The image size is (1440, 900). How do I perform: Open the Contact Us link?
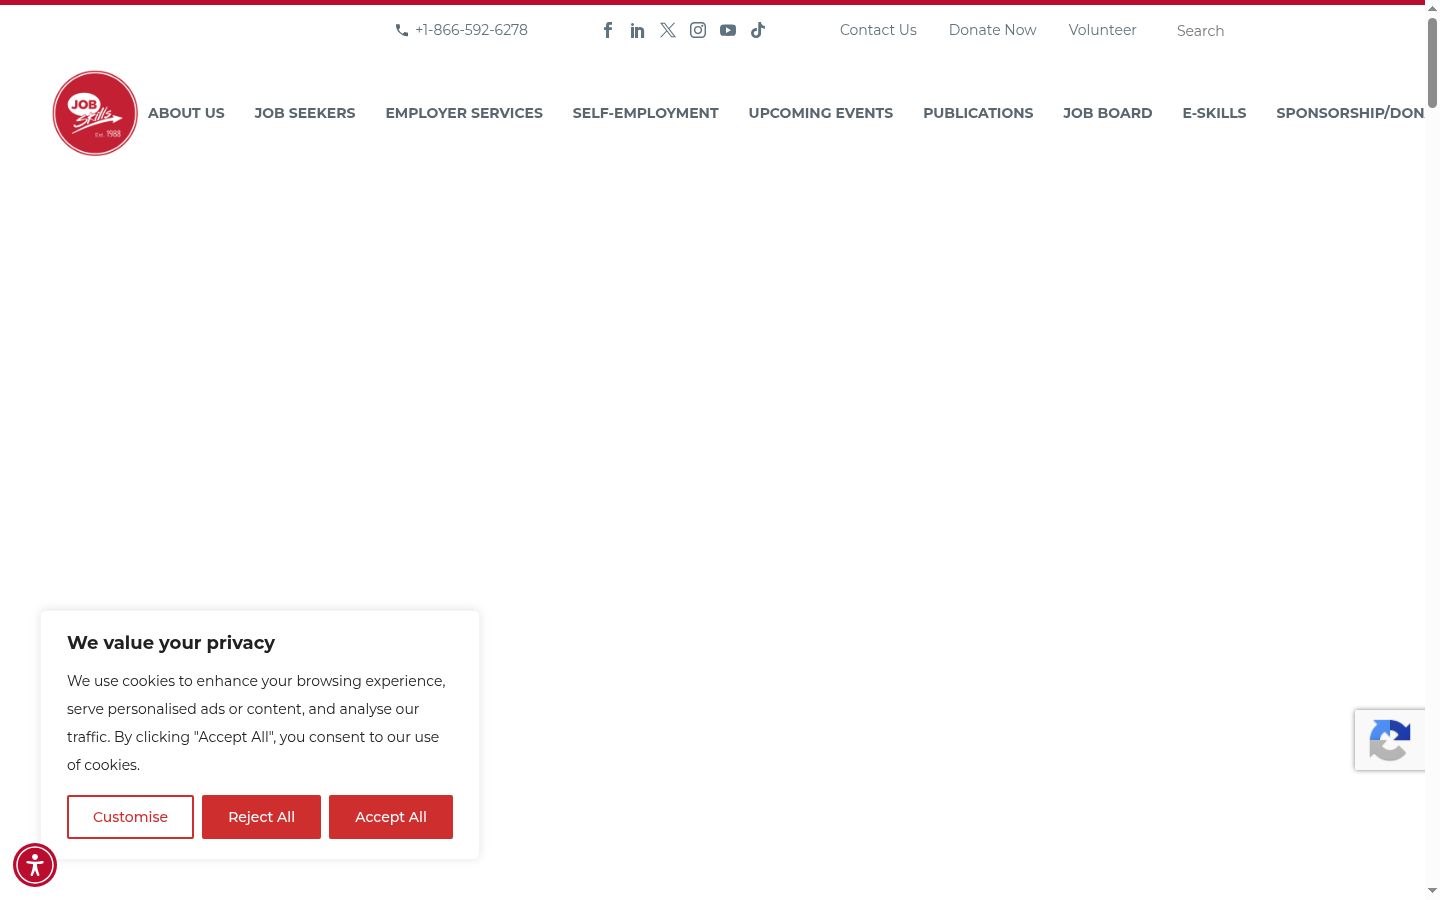tap(878, 30)
